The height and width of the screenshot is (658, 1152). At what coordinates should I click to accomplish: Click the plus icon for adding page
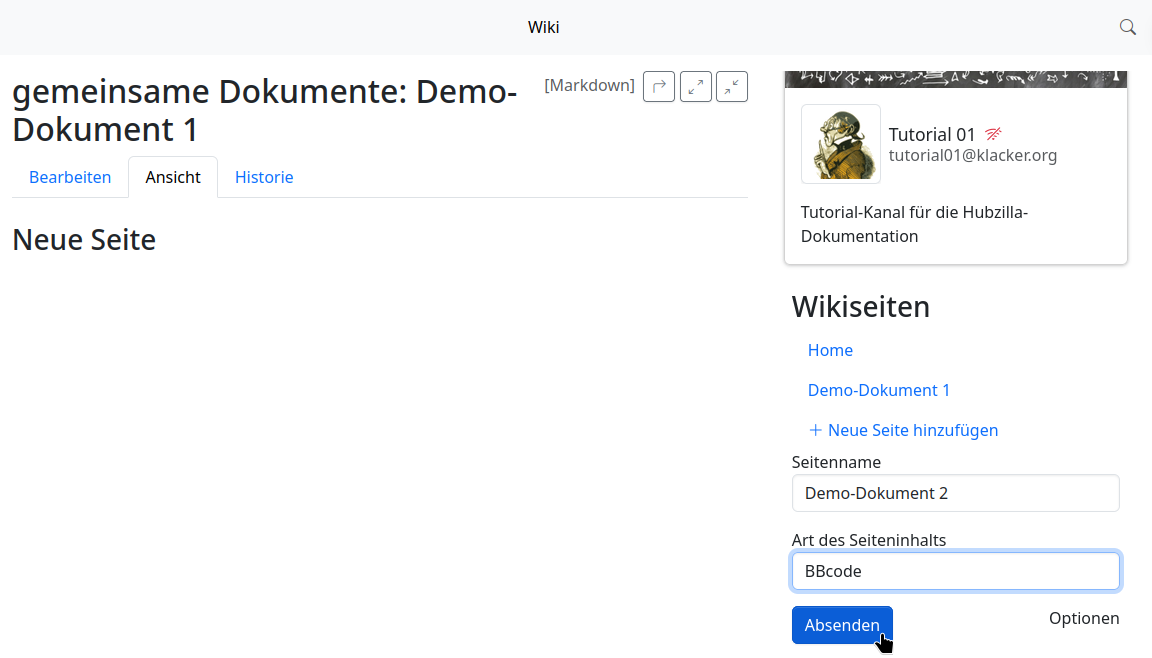pos(815,430)
